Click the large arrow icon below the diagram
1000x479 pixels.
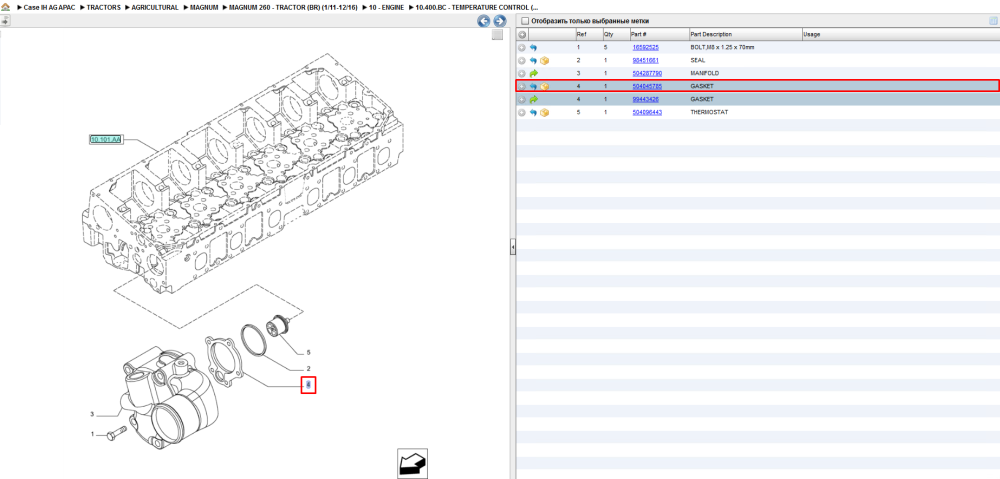pos(412,463)
